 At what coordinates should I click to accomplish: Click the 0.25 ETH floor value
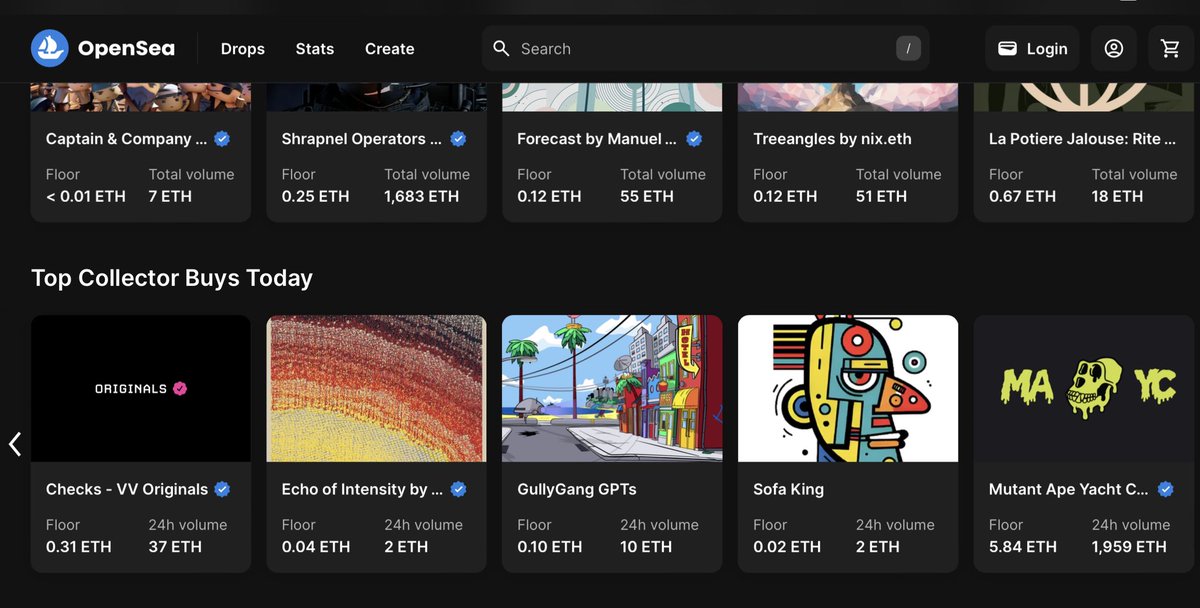point(316,196)
